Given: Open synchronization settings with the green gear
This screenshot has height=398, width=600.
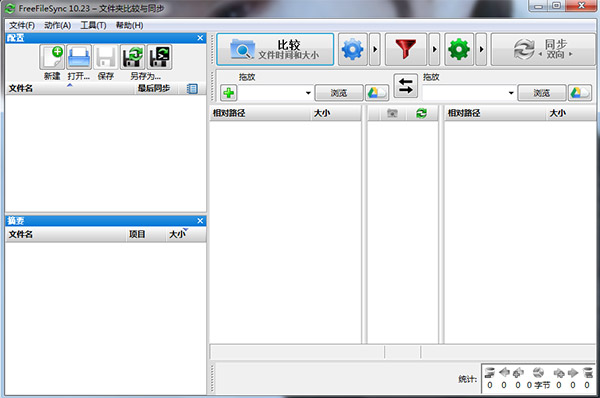Looking at the screenshot, I should [x=459, y=49].
